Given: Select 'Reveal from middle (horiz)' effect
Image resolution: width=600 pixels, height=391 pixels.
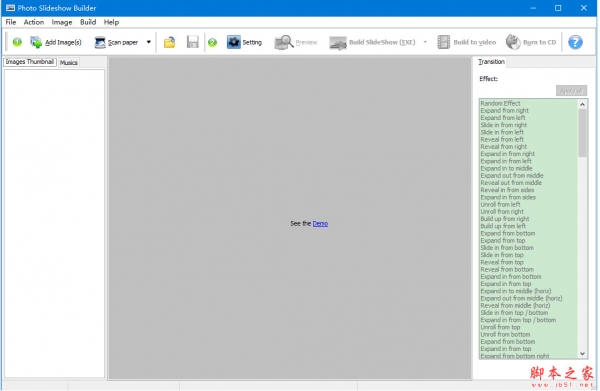Looking at the screenshot, I should (x=515, y=306).
